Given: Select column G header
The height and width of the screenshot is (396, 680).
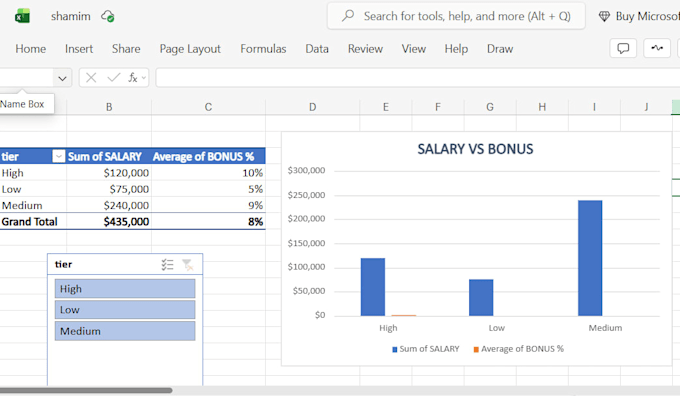Looking at the screenshot, I should [x=490, y=107].
